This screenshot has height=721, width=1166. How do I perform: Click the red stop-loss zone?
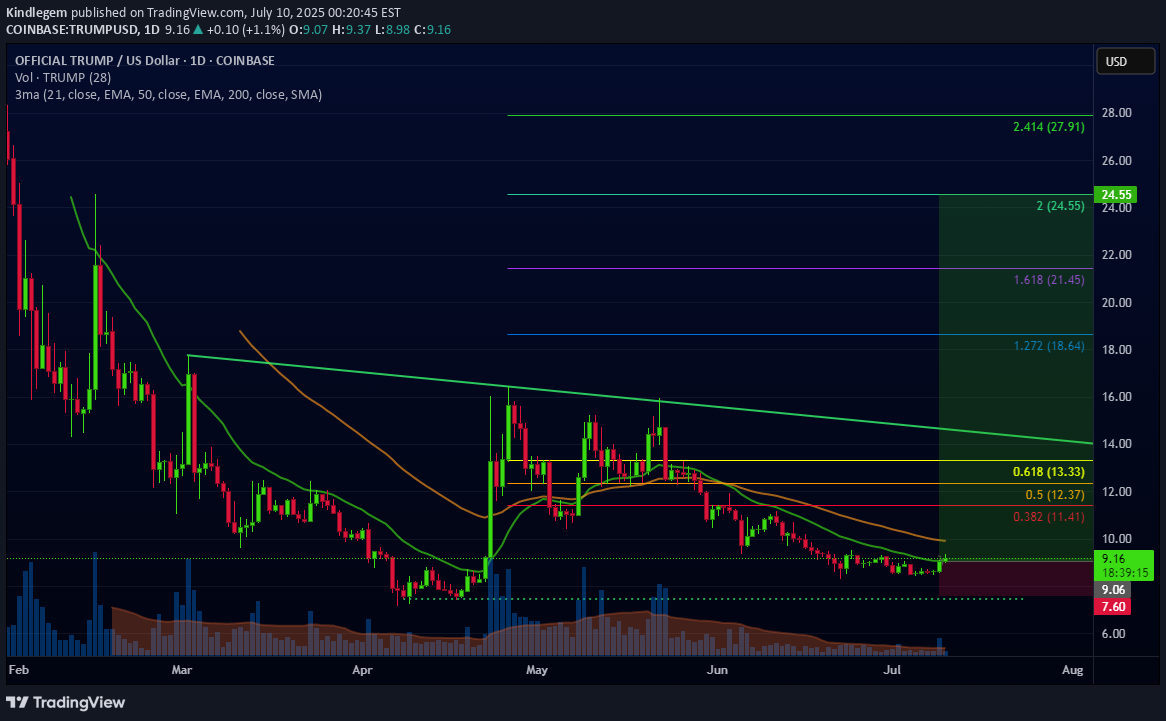pos(1010,579)
